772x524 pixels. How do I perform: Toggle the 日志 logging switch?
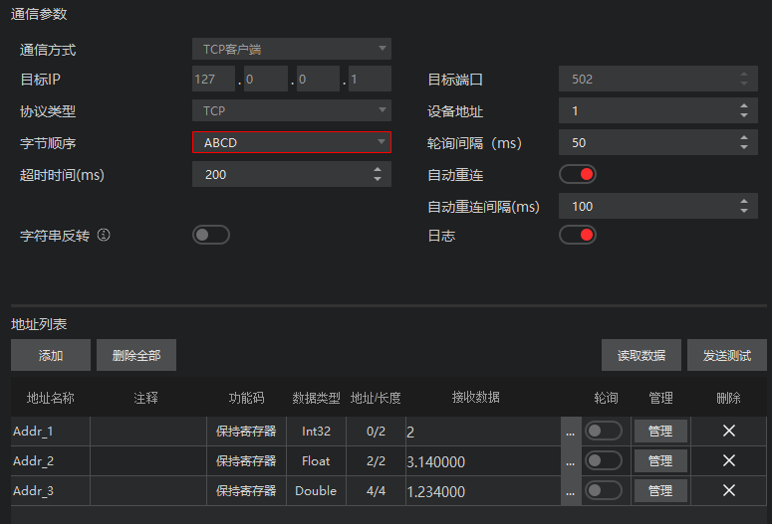(x=578, y=235)
